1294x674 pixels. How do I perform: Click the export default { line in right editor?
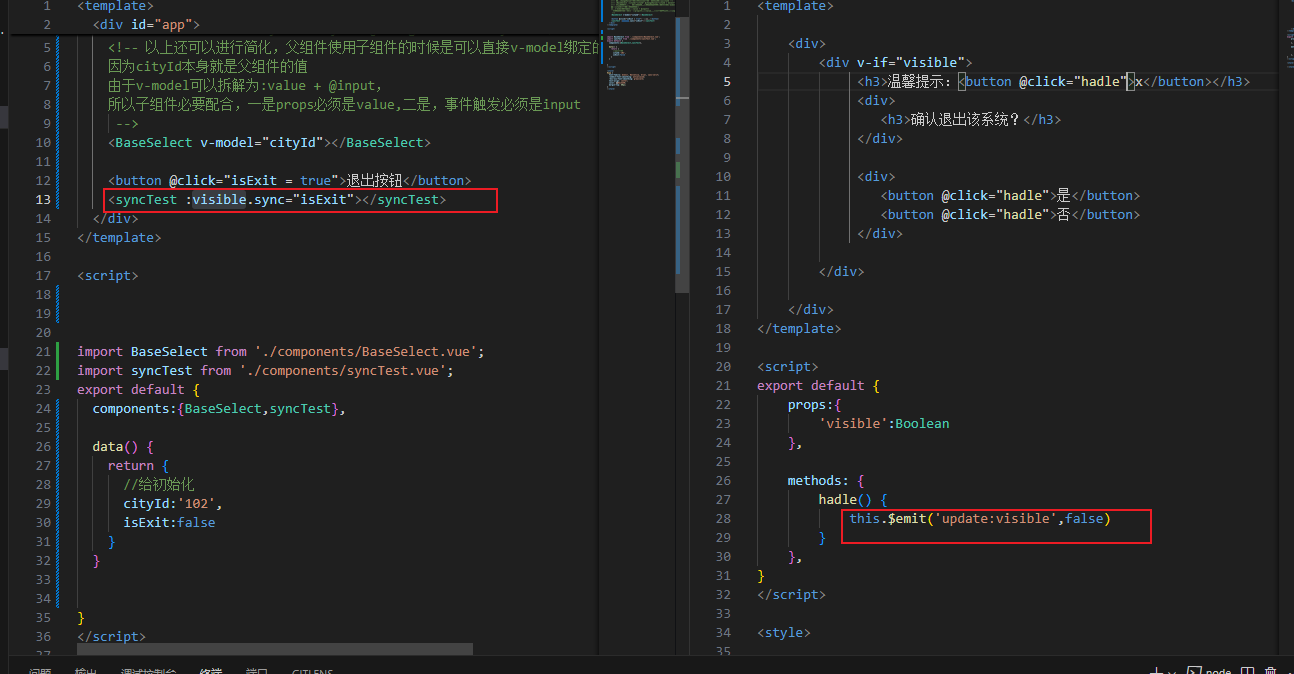pos(819,386)
